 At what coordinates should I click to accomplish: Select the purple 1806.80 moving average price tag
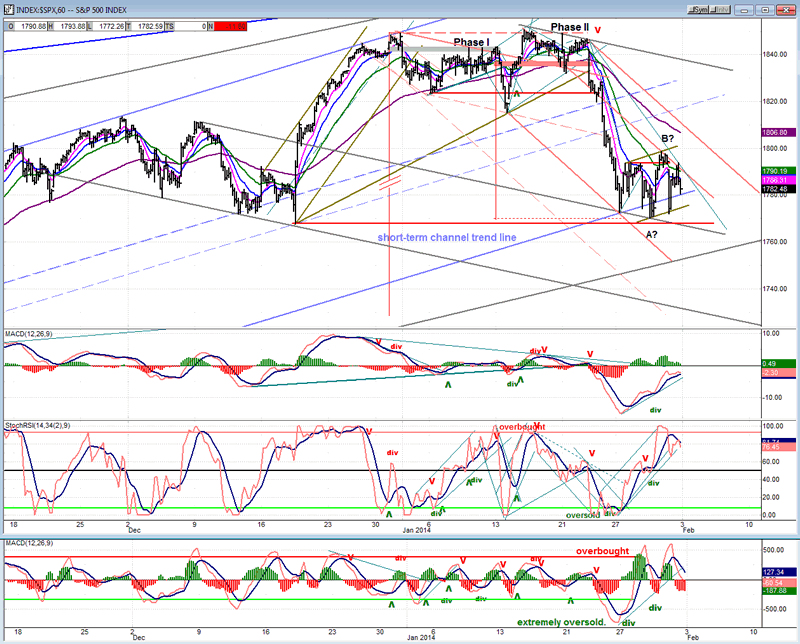tap(777, 132)
